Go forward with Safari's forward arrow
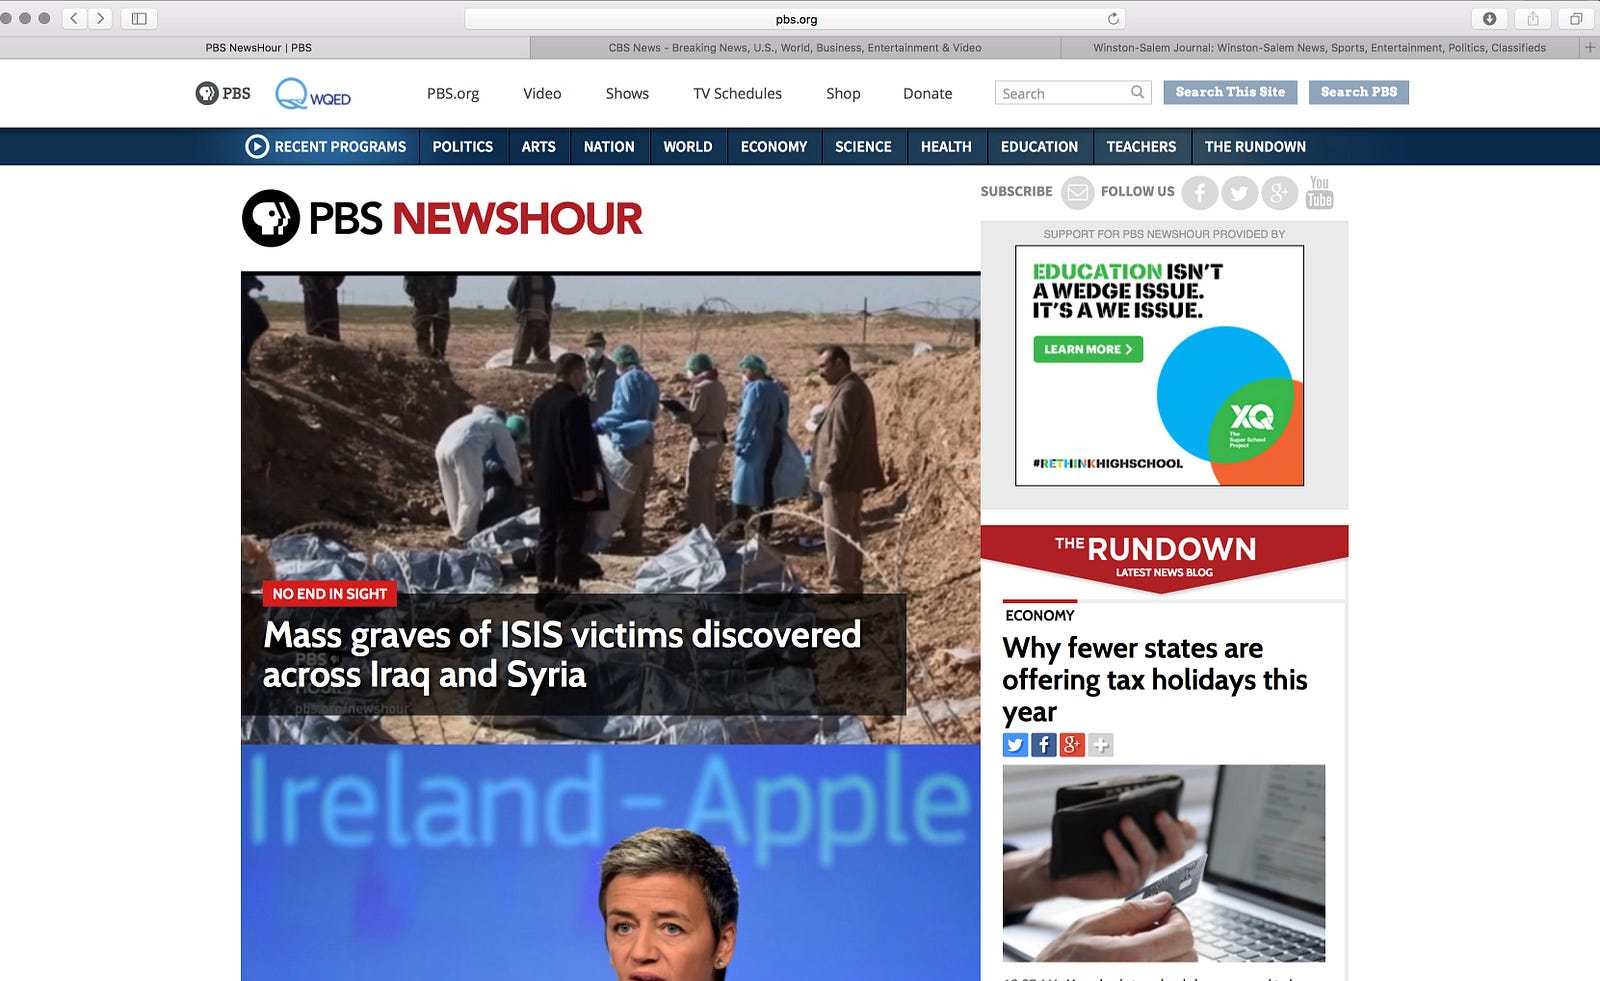The image size is (1600, 981). coord(99,18)
